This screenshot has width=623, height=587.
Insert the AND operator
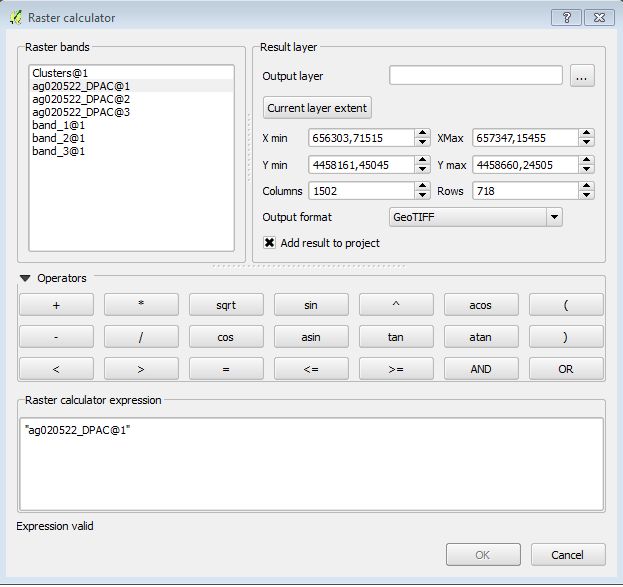point(481,369)
